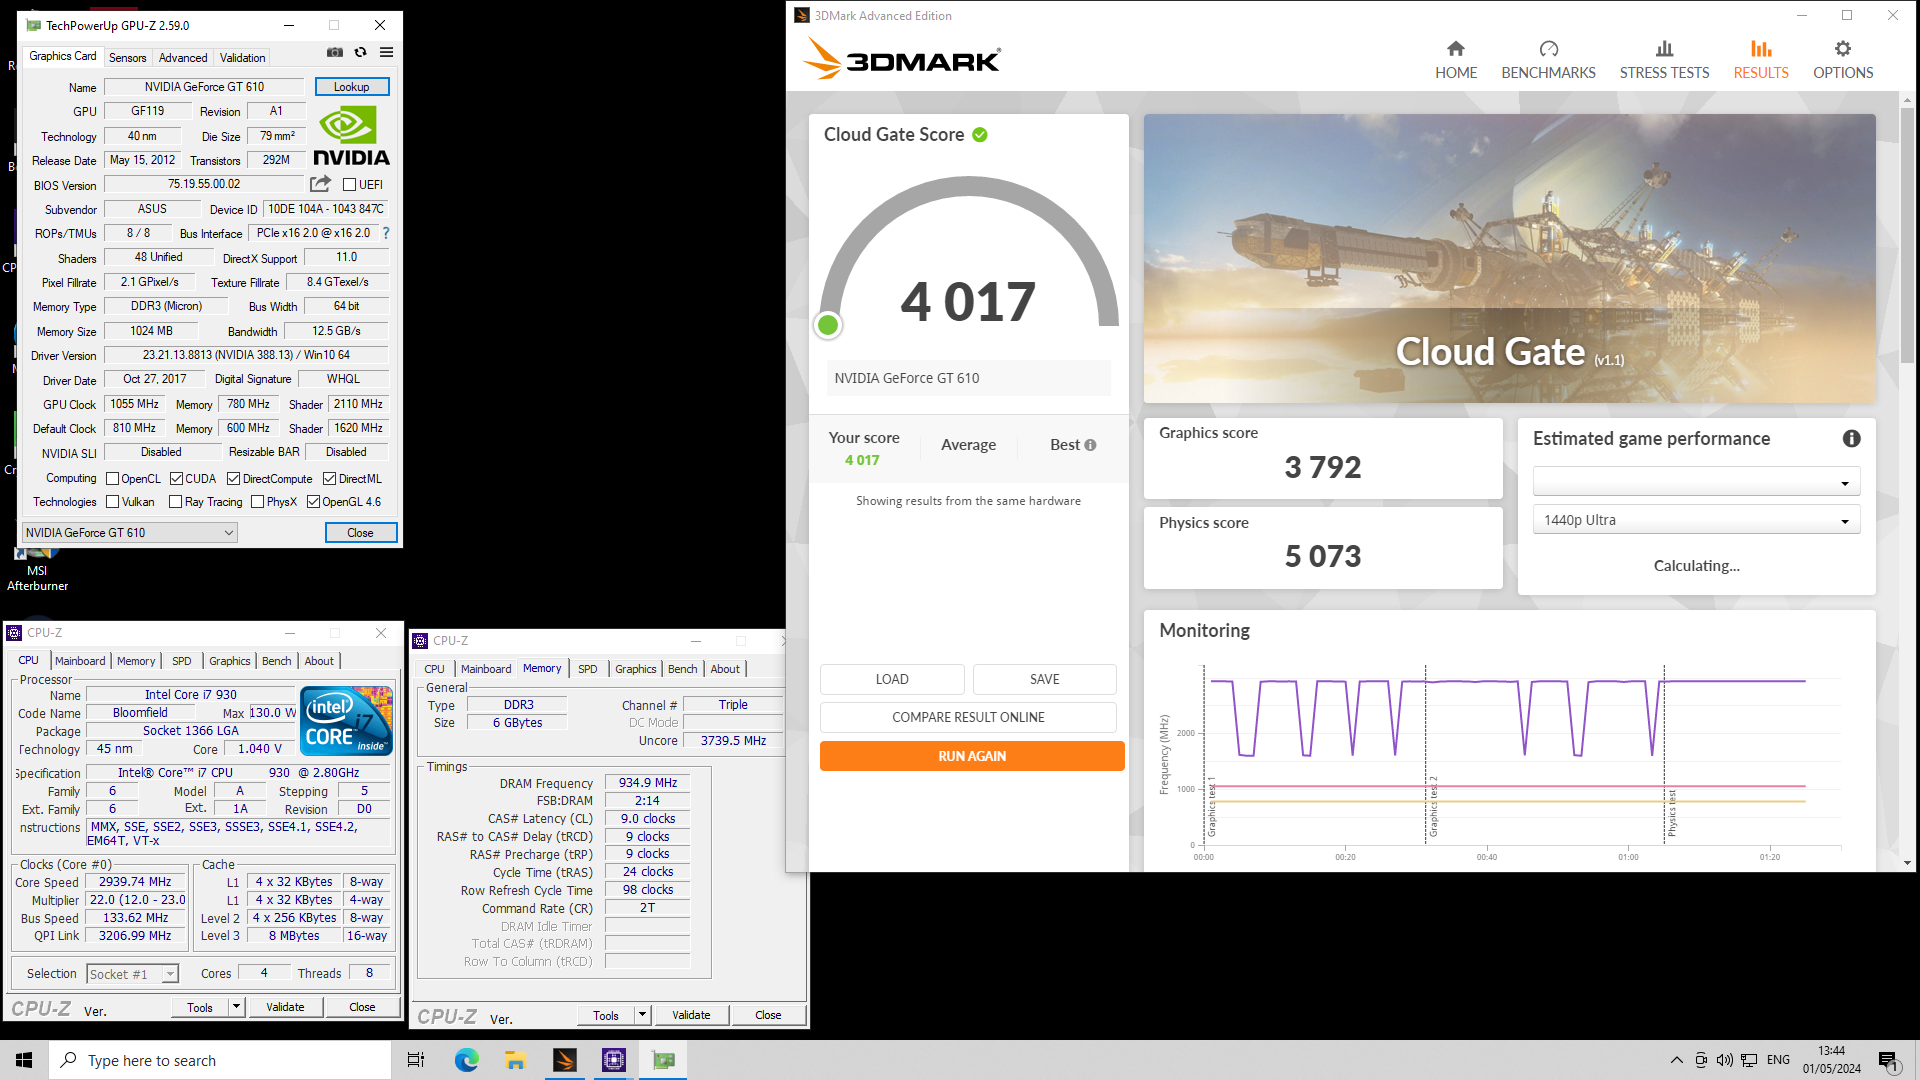
Task: Open Mainboard tab in left CPU-Z window
Action: click(80, 661)
